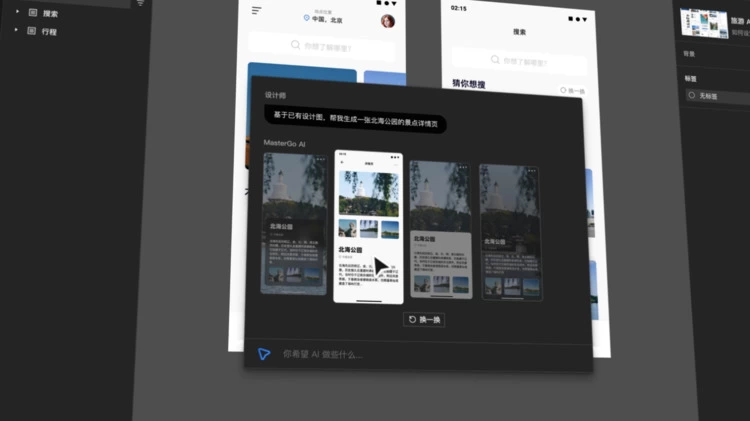Click the user avatar in home mockup
The height and width of the screenshot is (421, 750).
[387, 21]
